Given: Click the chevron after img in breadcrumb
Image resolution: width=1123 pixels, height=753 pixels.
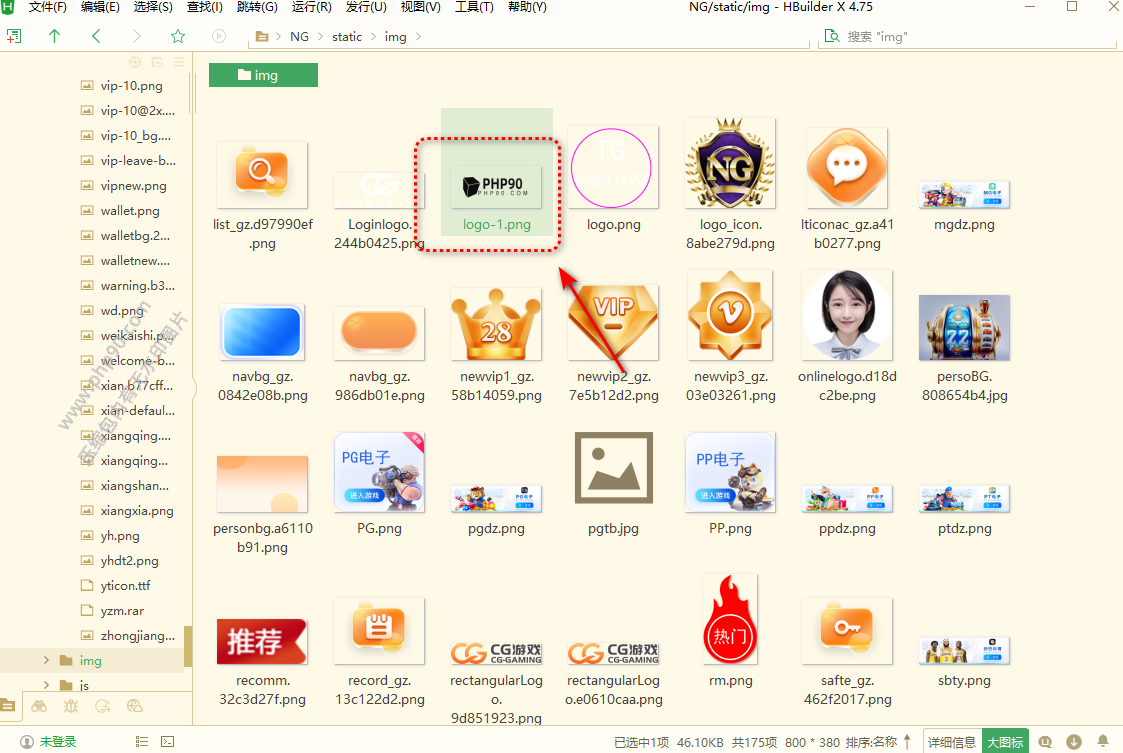Looking at the screenshot, I should pos(417,37).
